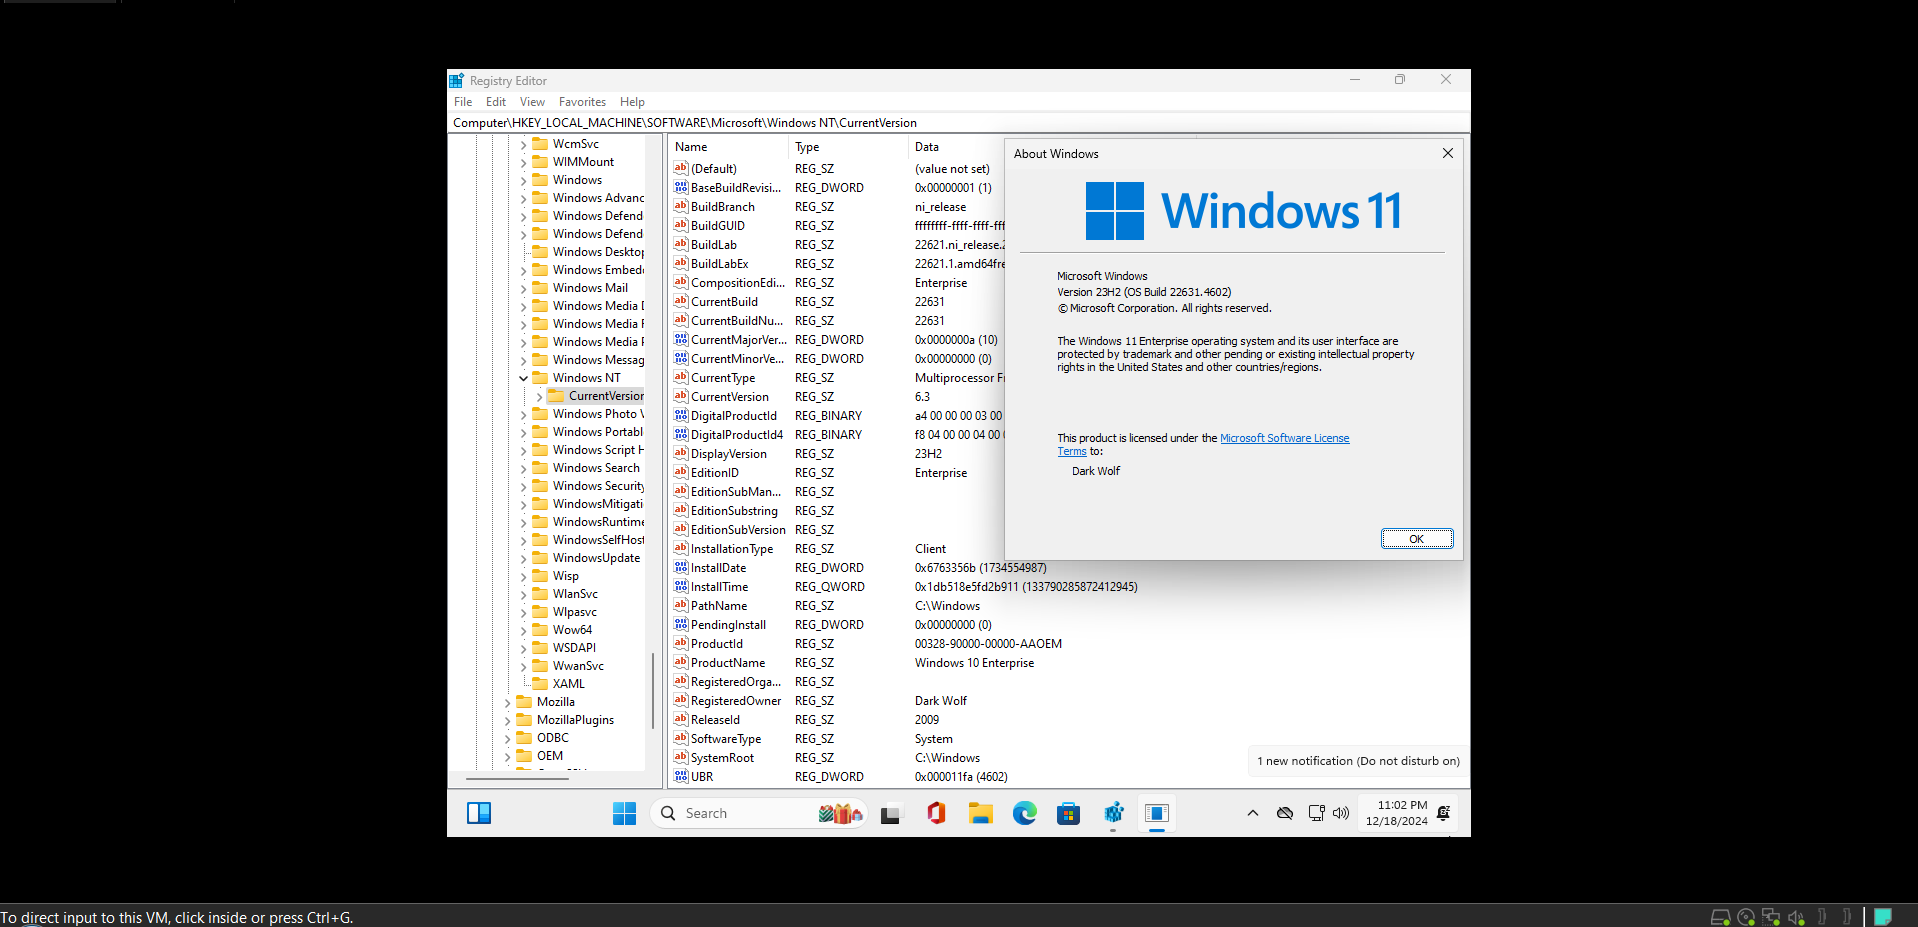The height and width of the screenshot is (927, 1918).
Task: Select the MozillaPlugins tree folder
Action: pyautogui.click(x=575, y=720)
